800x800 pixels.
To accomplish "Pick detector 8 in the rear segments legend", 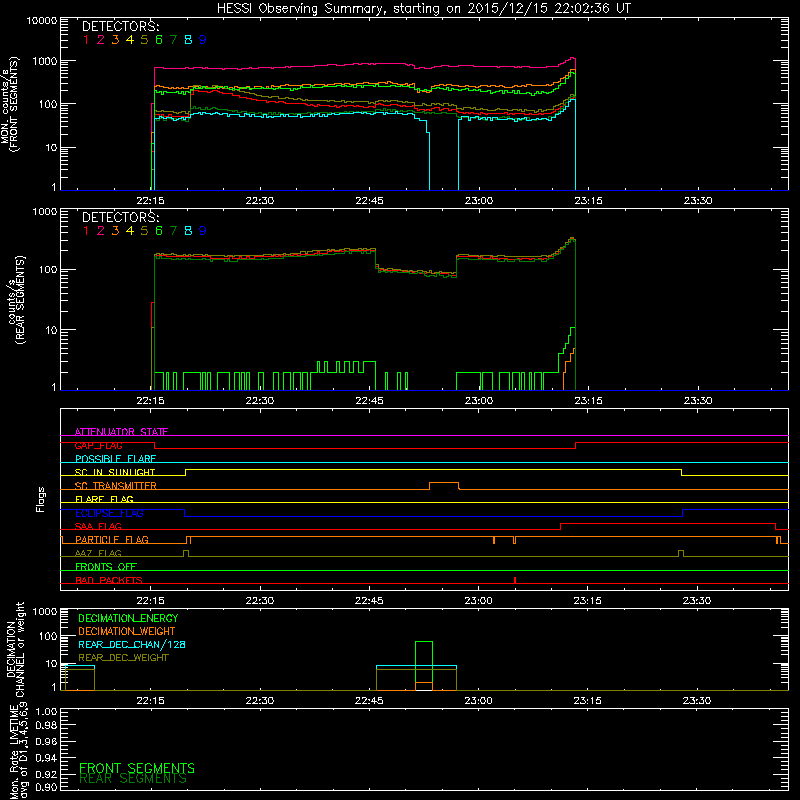I will point(188,231).
